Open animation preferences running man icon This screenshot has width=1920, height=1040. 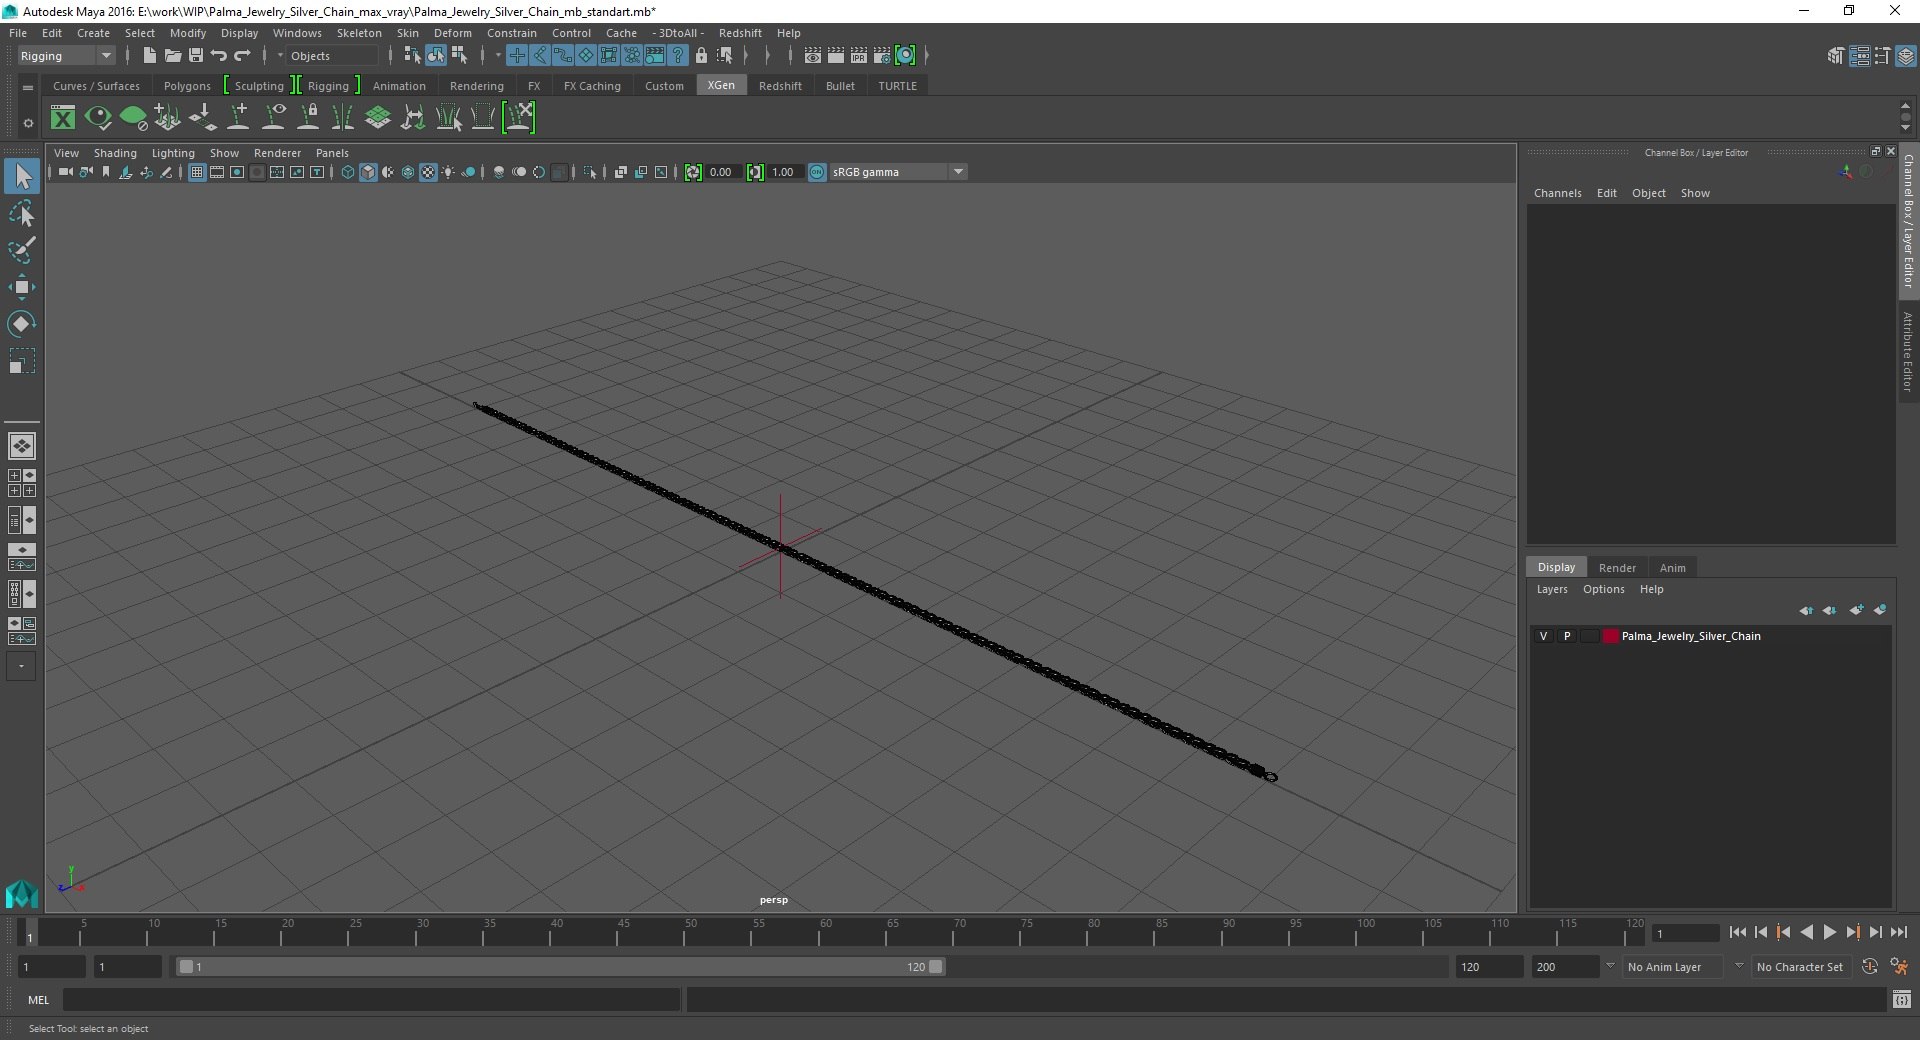(1899, 967)
